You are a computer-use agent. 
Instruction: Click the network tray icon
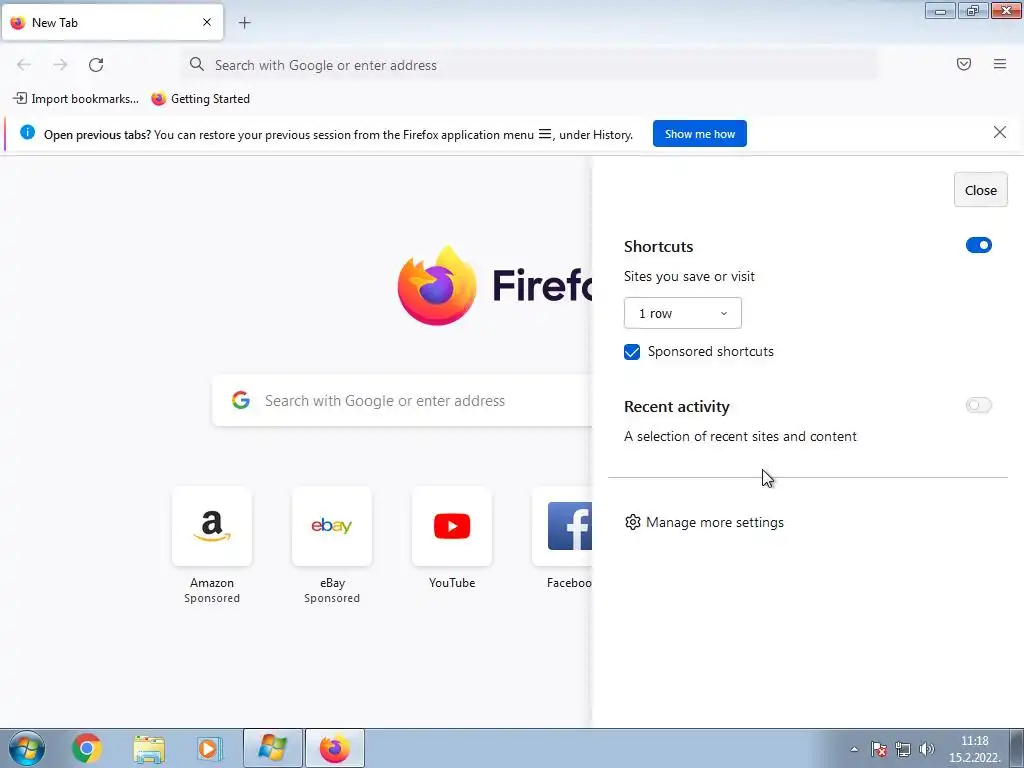click(x=903, y=749)
